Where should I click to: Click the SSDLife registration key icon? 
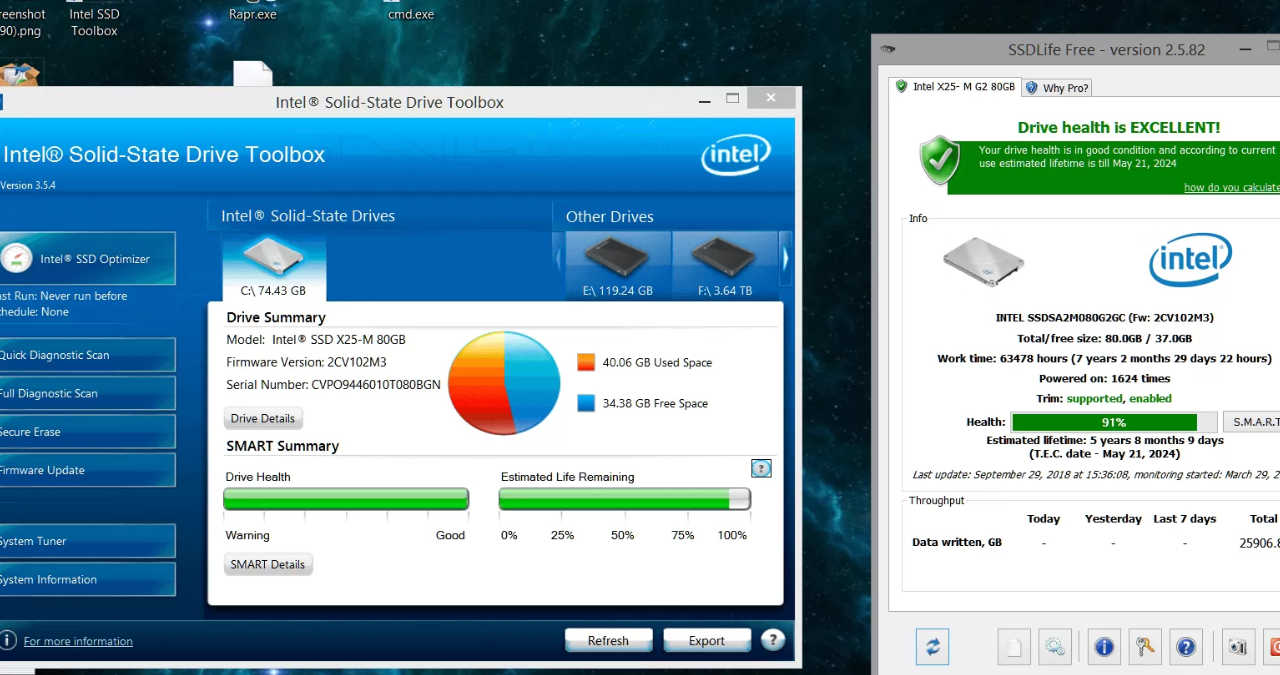(1145, 647)
